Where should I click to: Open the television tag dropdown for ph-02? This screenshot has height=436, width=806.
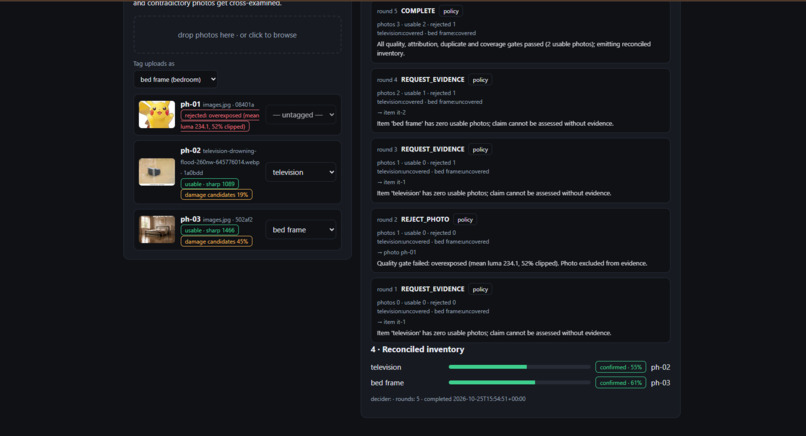pyautogui.click(x=301, y=172)
